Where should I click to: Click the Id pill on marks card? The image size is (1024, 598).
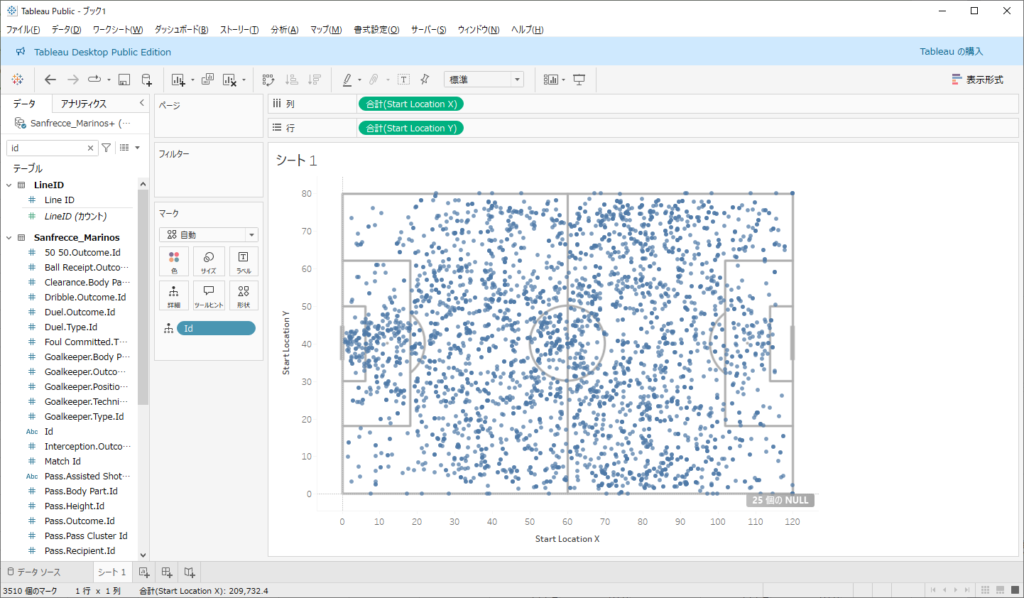point(216,328)
